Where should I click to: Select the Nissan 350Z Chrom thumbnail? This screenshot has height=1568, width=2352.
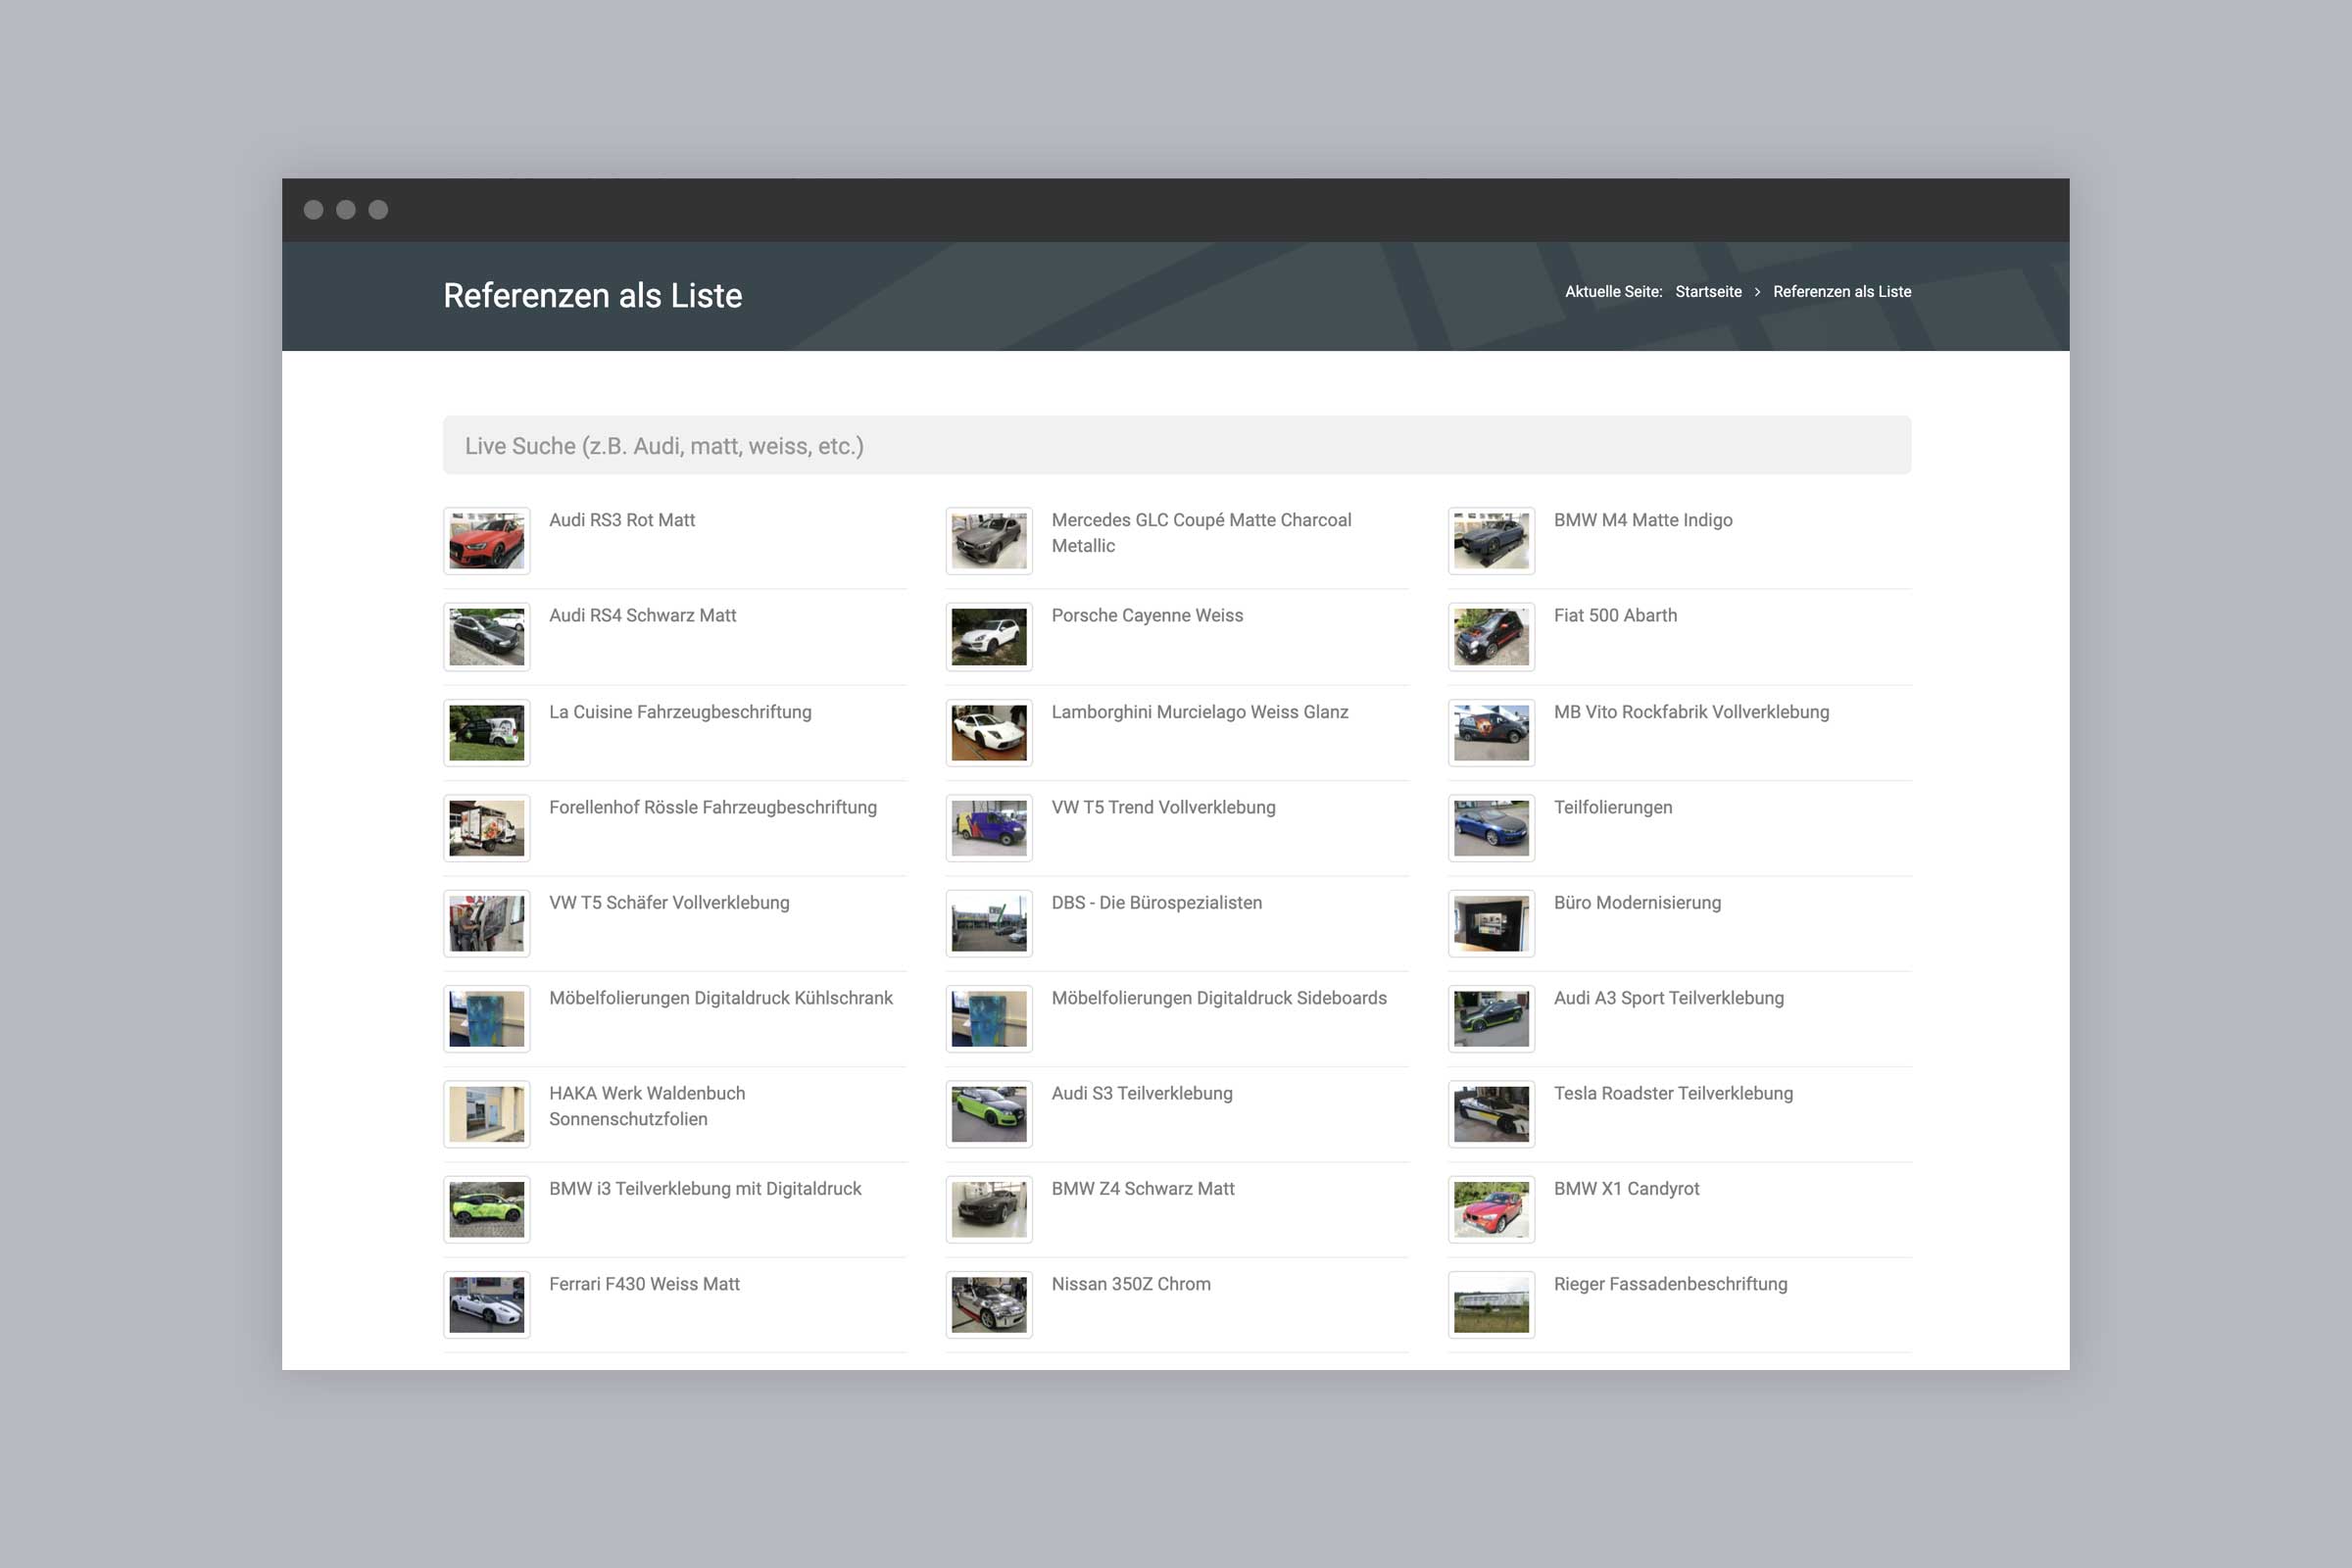pyautogui.click(x=988, y=1304)
